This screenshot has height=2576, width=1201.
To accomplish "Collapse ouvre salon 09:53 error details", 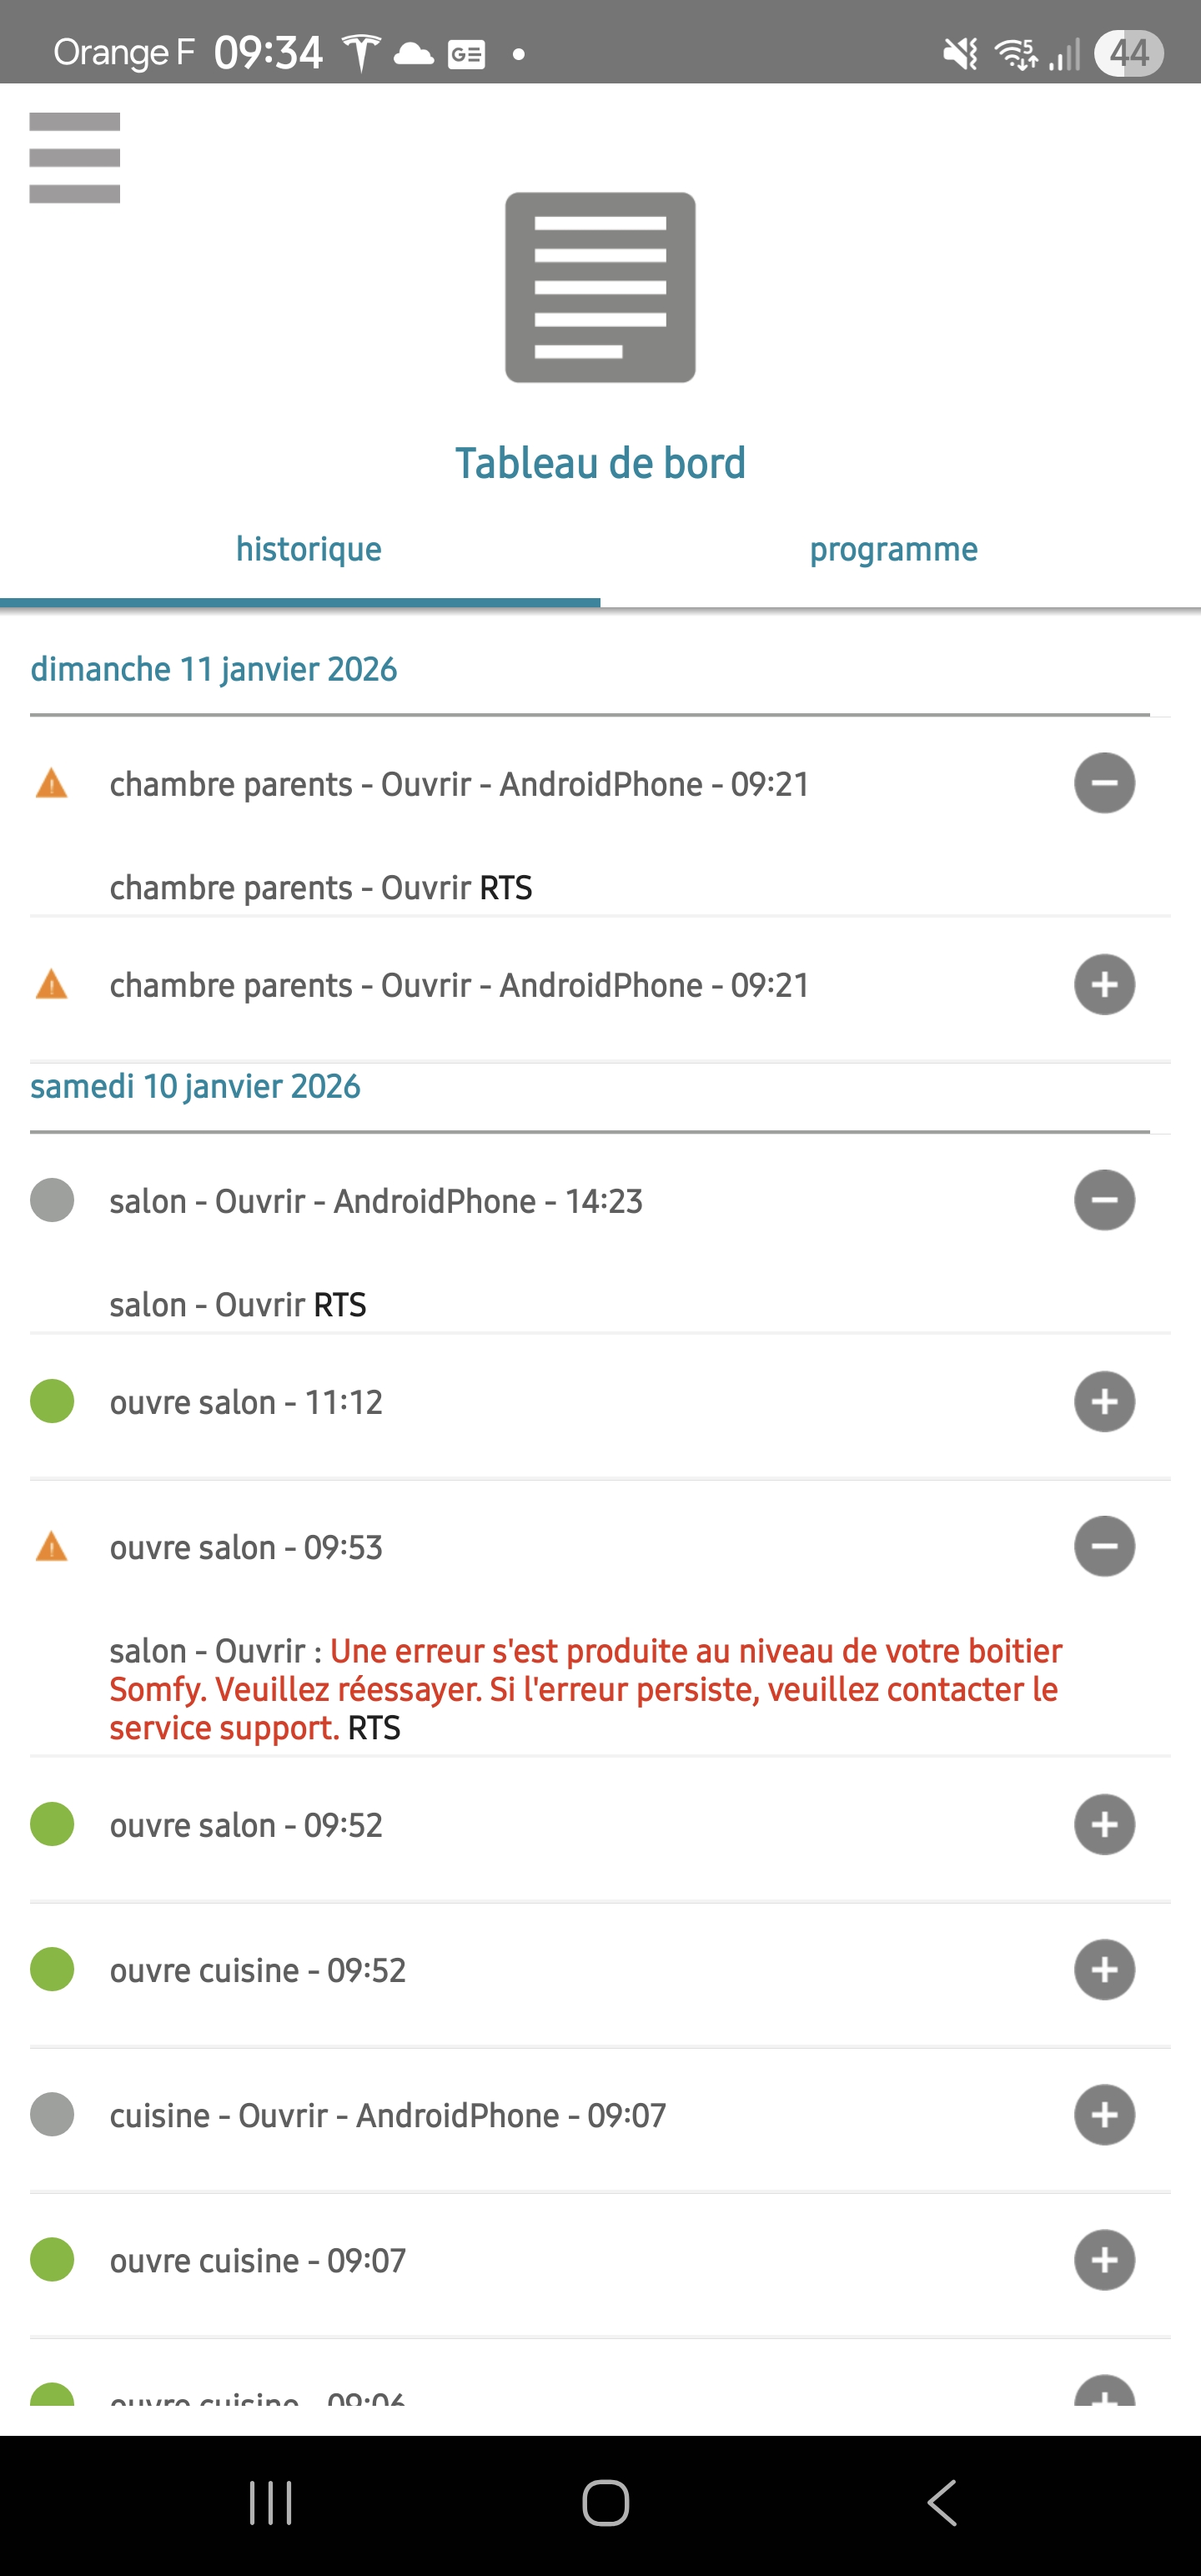I will (x=1104, y=1547).
